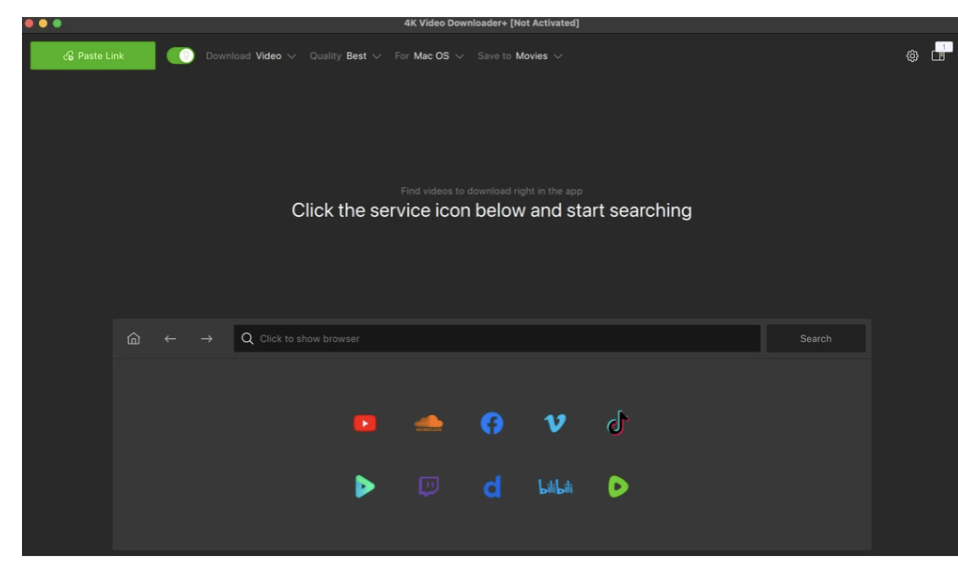Open the green play service icon
This screenshot has height=562, width=958.
click(618, 486)
